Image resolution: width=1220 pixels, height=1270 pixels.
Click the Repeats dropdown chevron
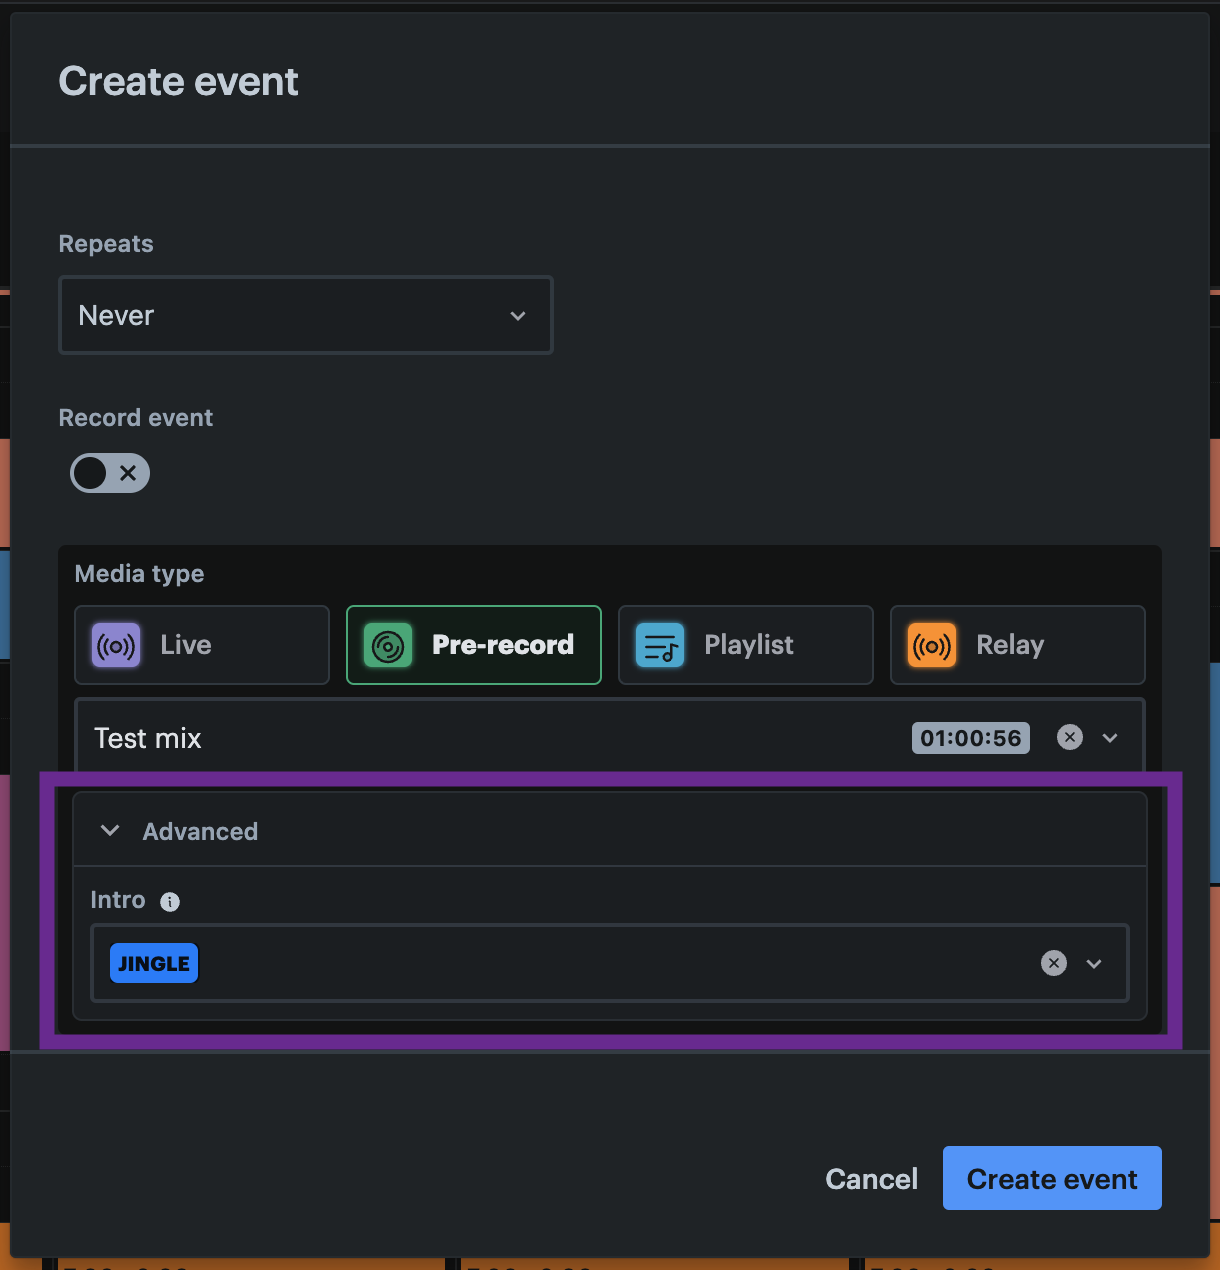(518, 316)
